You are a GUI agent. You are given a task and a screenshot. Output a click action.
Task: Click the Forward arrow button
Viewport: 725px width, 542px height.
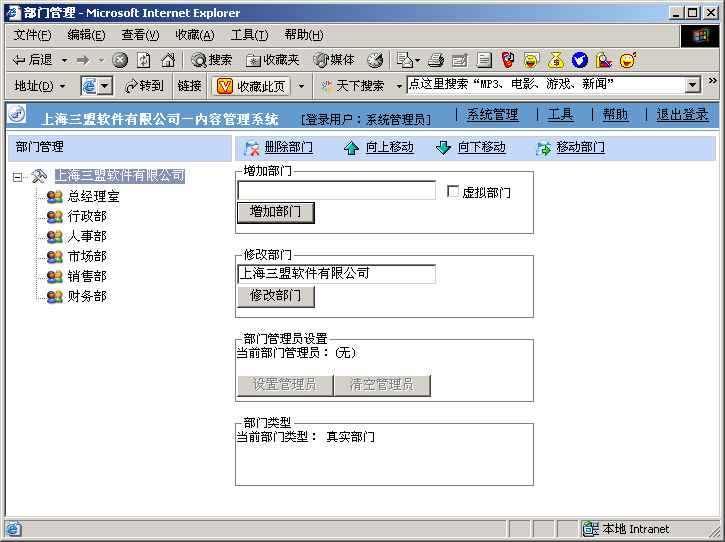coord(83,60)
